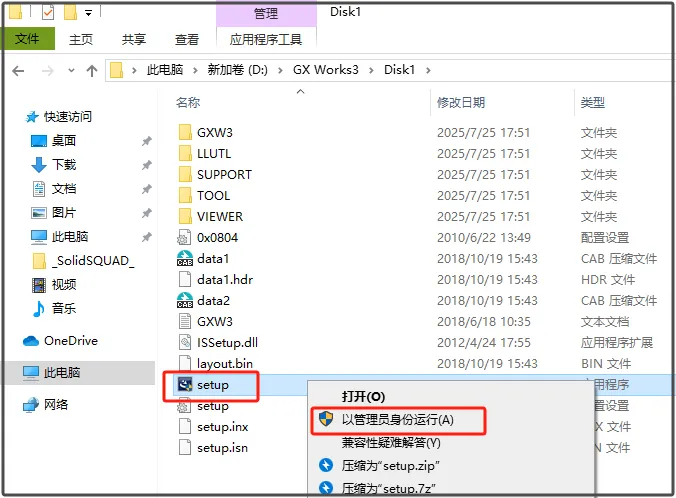Click the setup configuration settings icon

click(185, 406)
